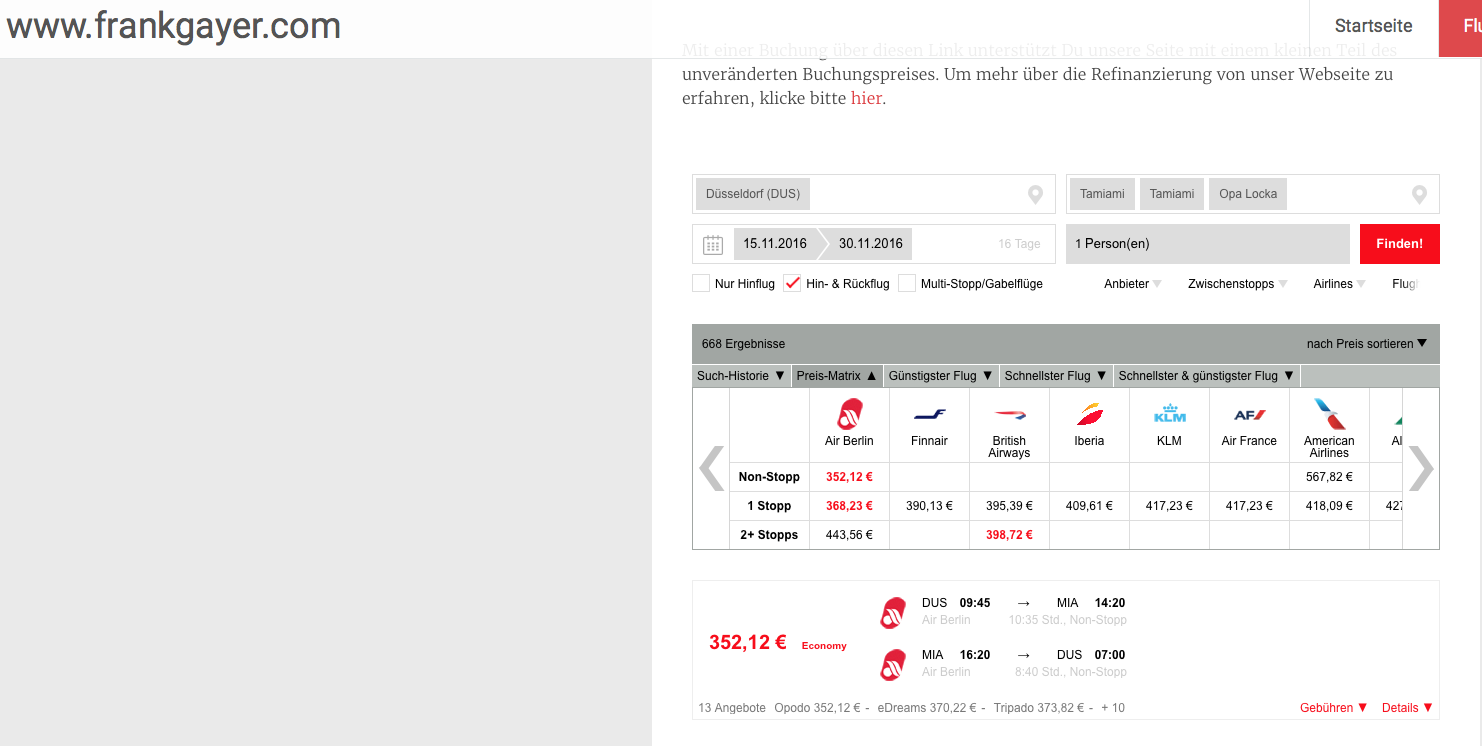Click the location pin icon in destination field

coord(1419,194)
